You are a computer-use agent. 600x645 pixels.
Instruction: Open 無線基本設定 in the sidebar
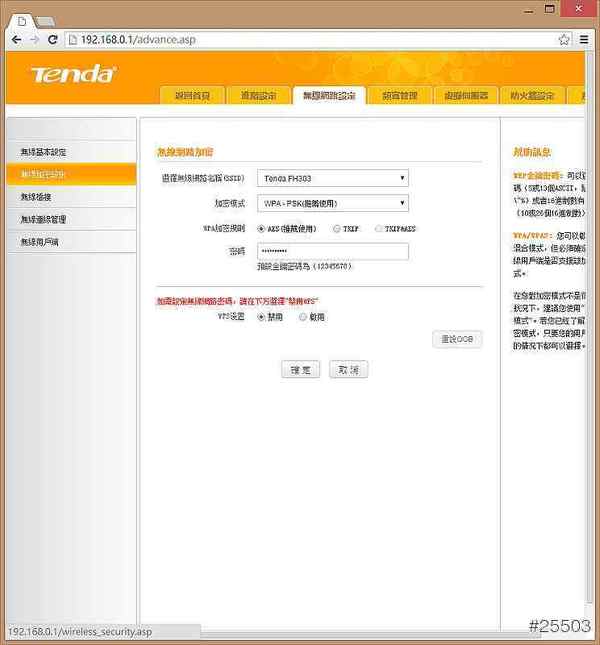[x=72, y=152]
